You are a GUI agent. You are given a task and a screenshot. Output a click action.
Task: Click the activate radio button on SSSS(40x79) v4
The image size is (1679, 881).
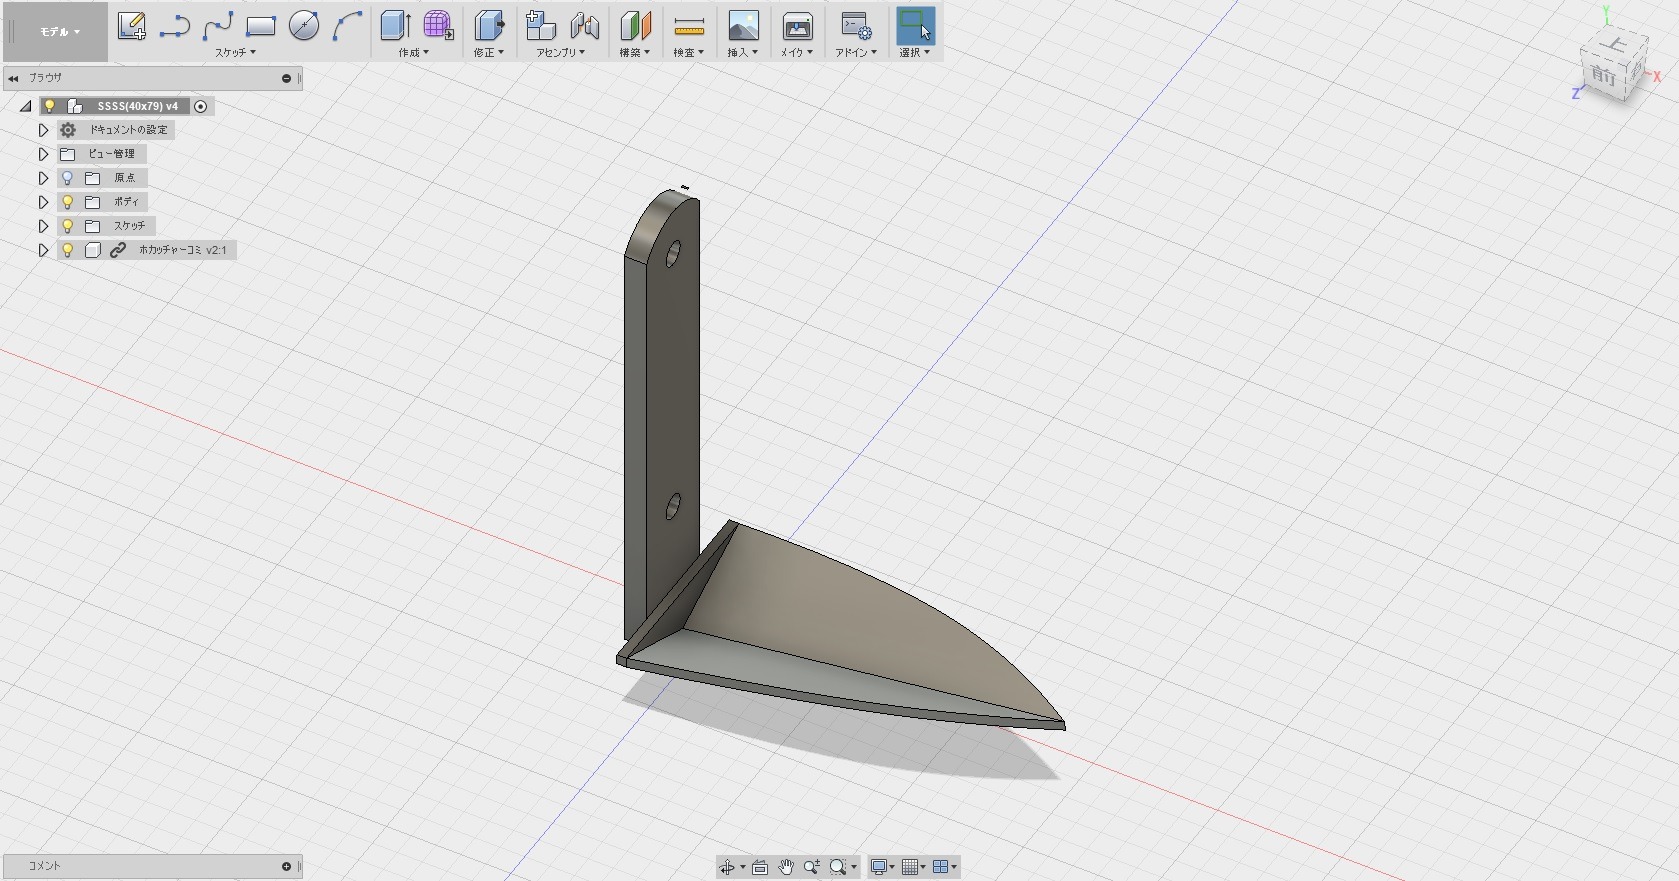[x=200, y=106]
